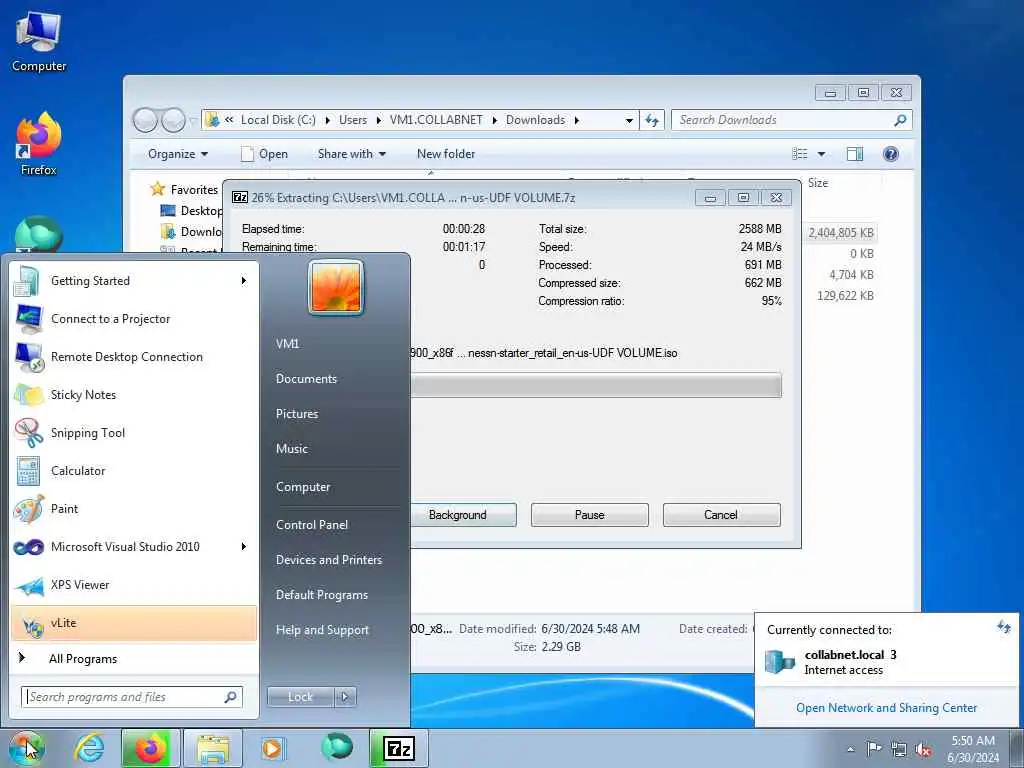
Task: Open Devices and Printers
Action: pos(328,560)
